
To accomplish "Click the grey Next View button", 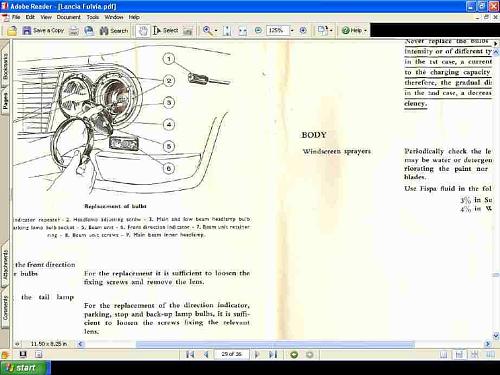I will coord(310,354).
